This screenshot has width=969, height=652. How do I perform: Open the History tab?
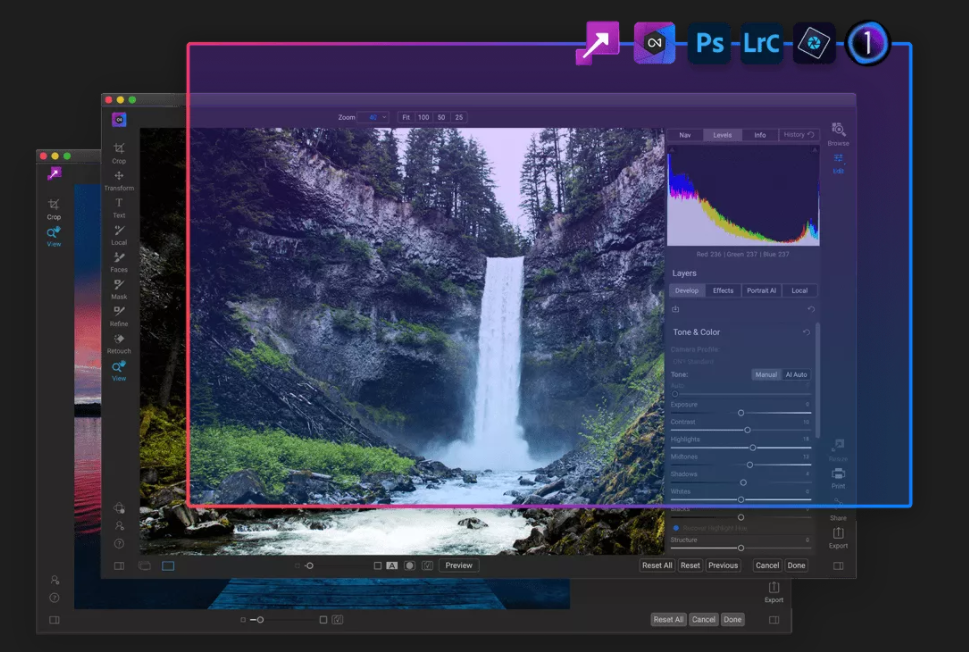[798, 135]
